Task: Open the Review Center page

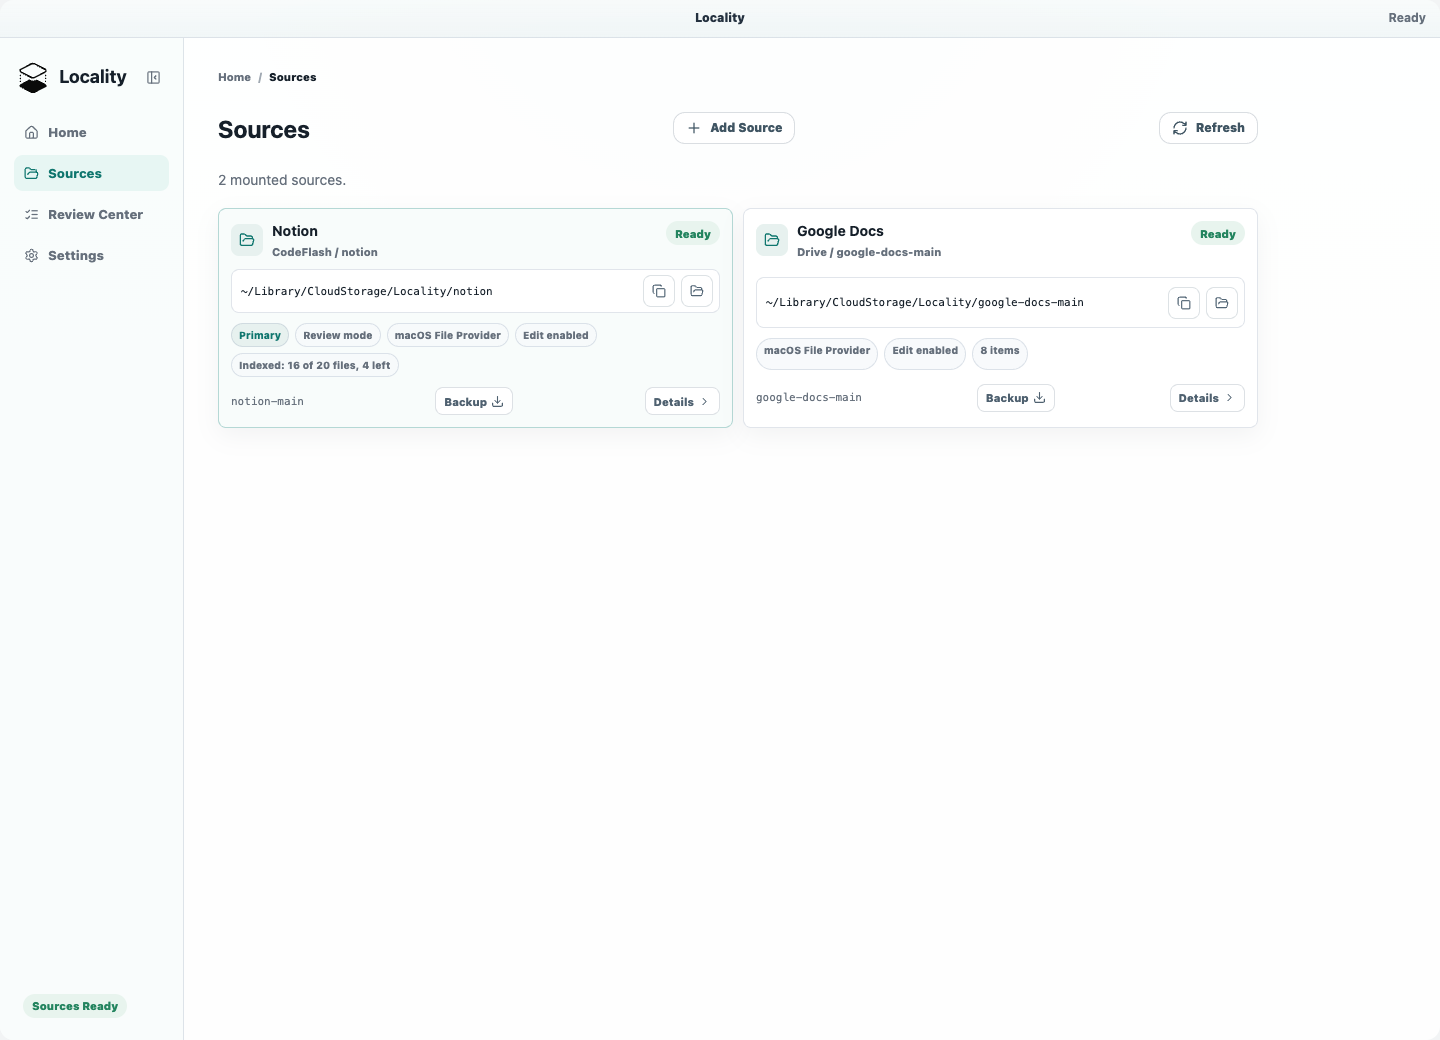Action: click(91, 214)
